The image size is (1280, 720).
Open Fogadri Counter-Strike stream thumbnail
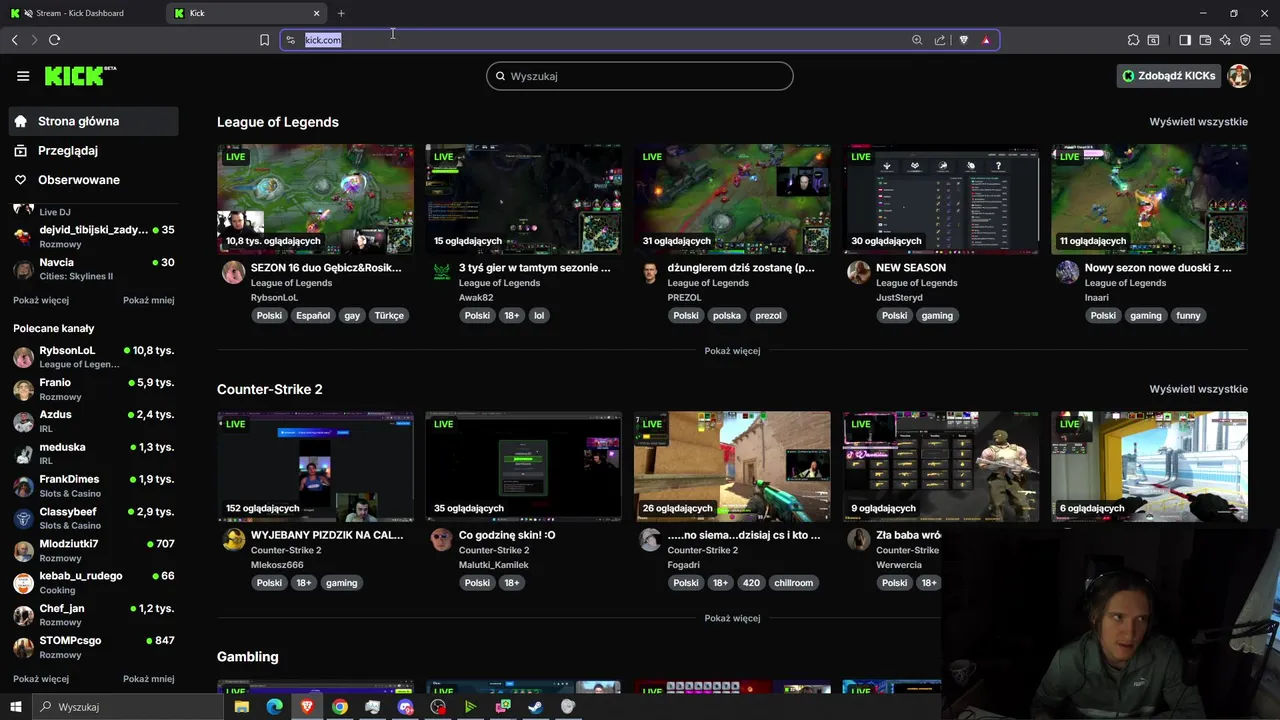[x=732, y=466]
